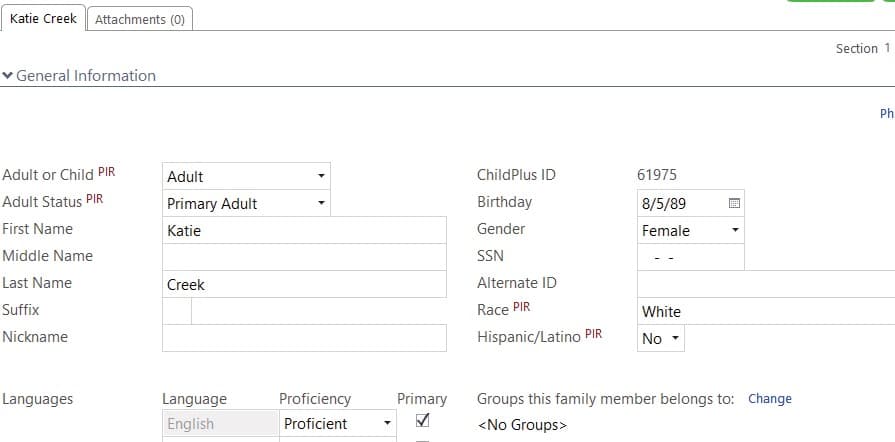Click the Birthday date field
Screen dimensions: 895x442
point(680,203)
